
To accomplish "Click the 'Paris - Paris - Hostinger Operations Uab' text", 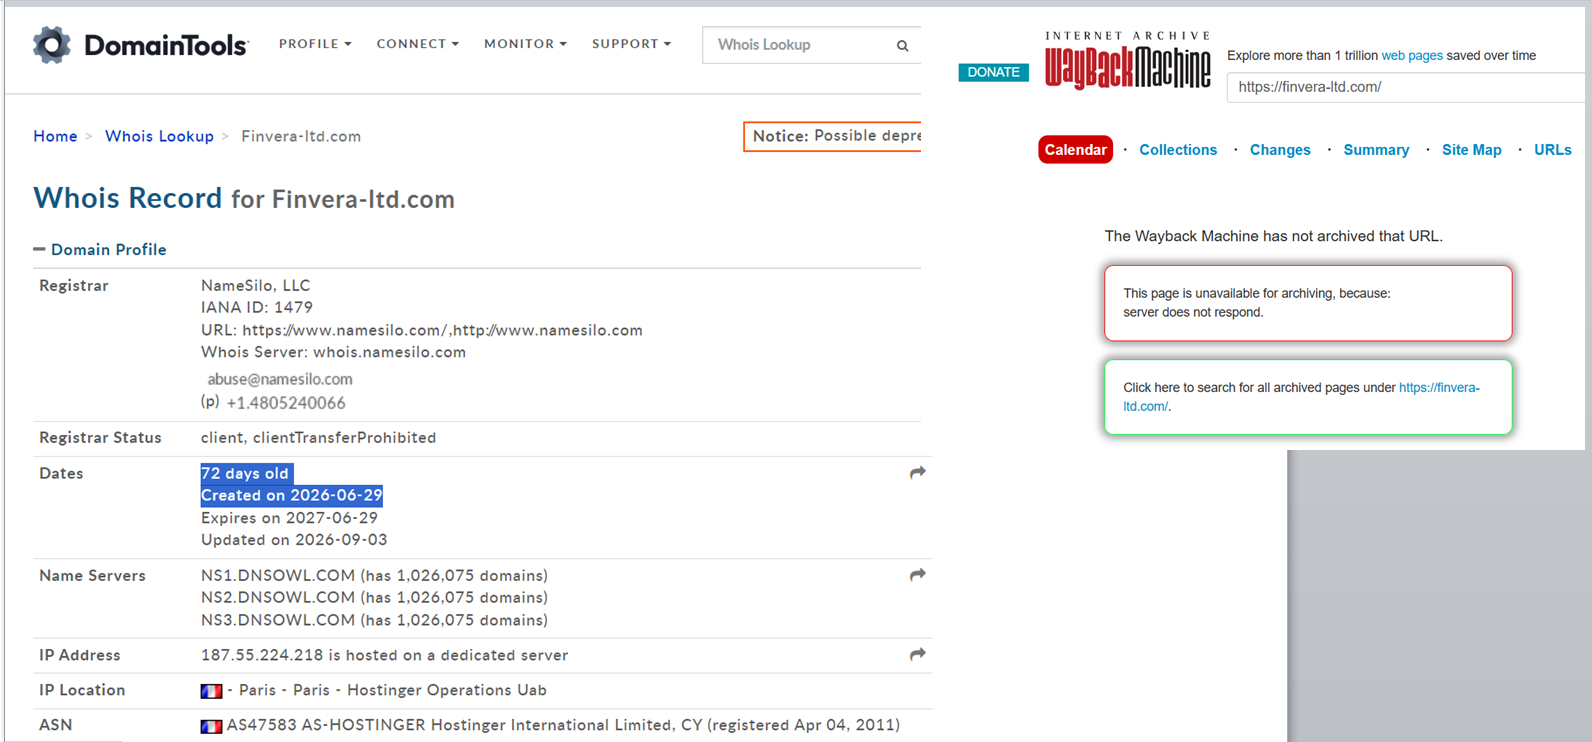I will tap(392, 691).
